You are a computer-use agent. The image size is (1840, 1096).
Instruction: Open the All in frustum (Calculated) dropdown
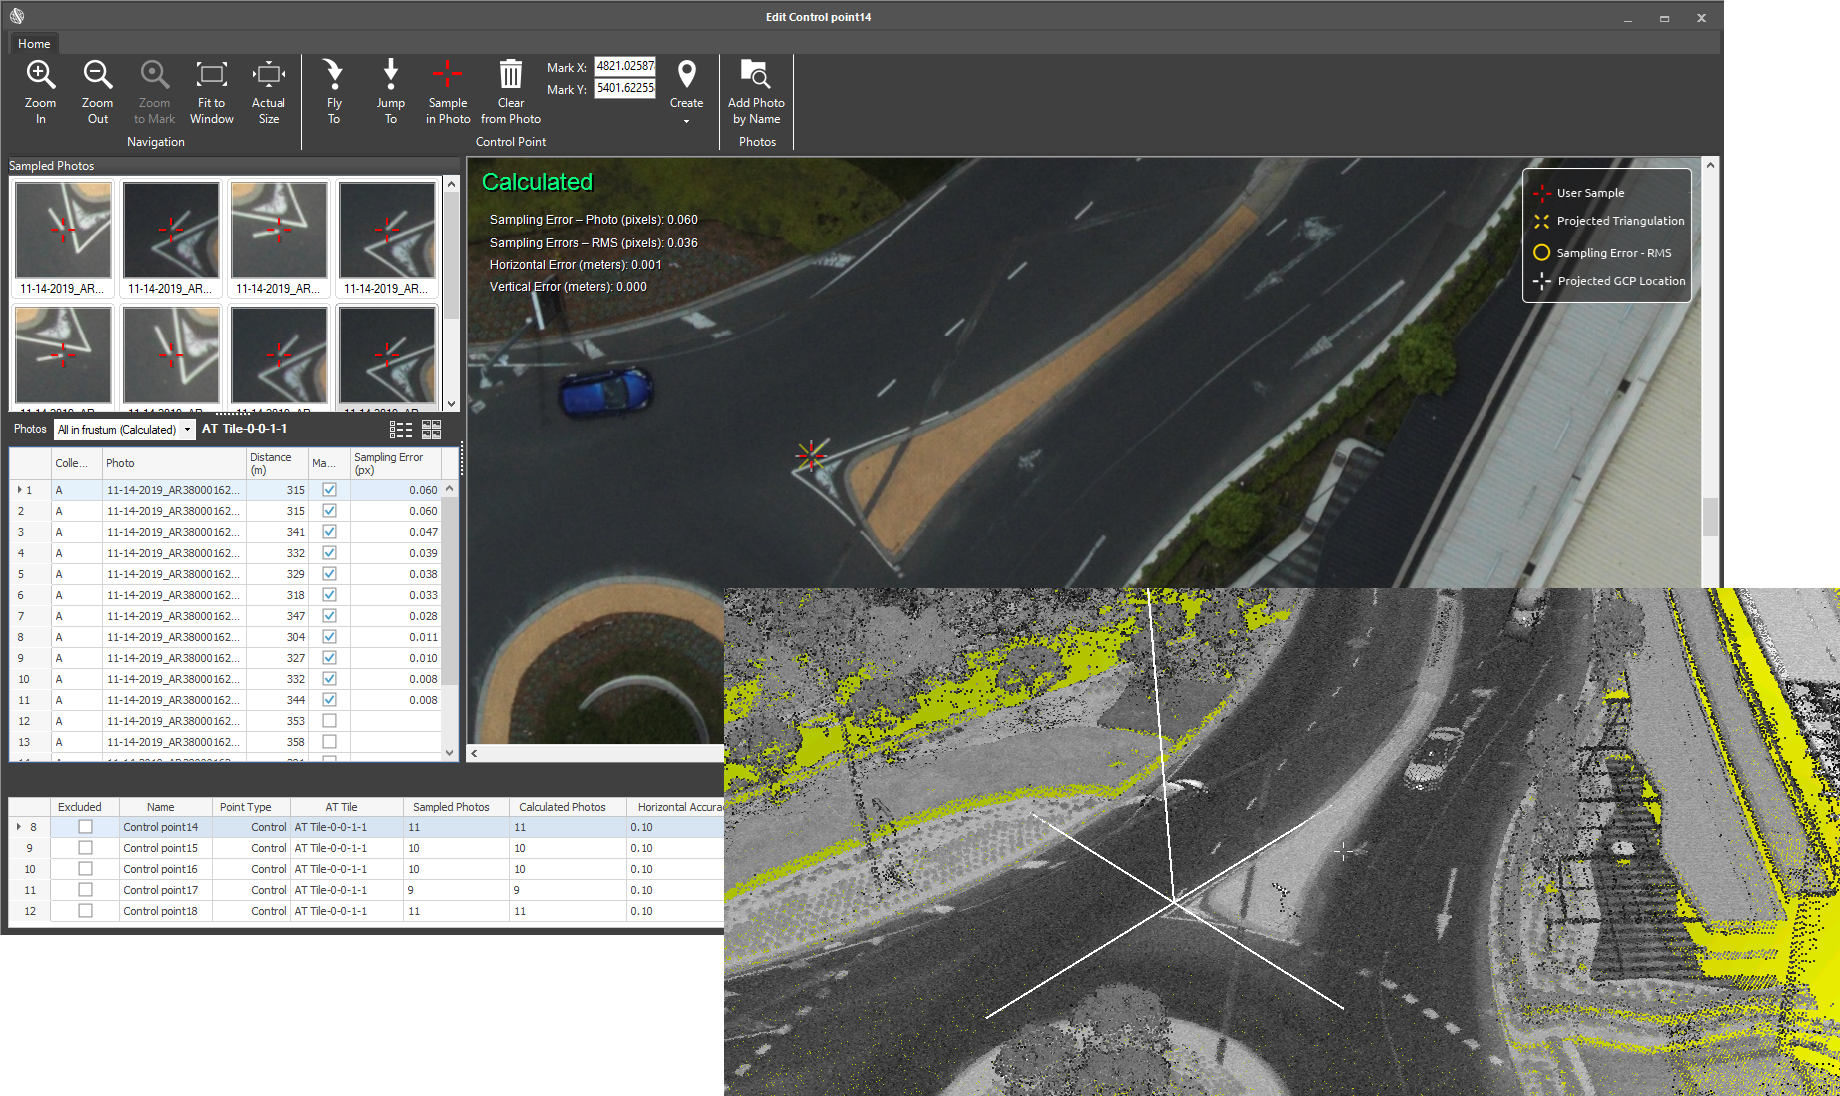pos(125,430)
